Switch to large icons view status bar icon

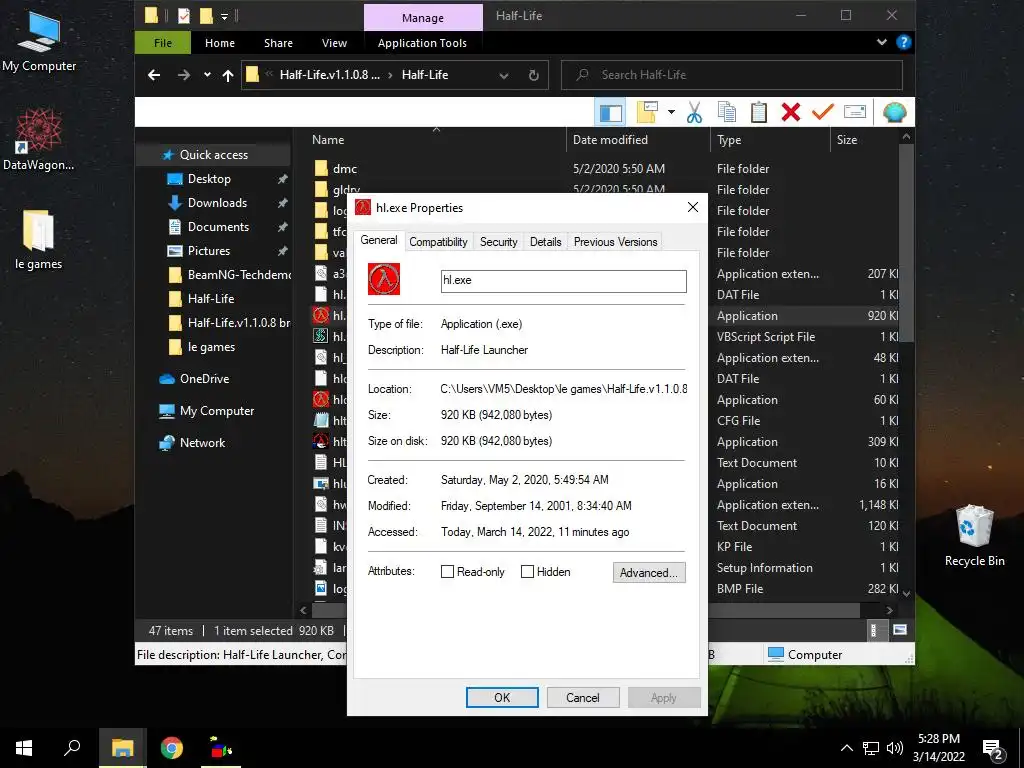click(x=900, y=630)
